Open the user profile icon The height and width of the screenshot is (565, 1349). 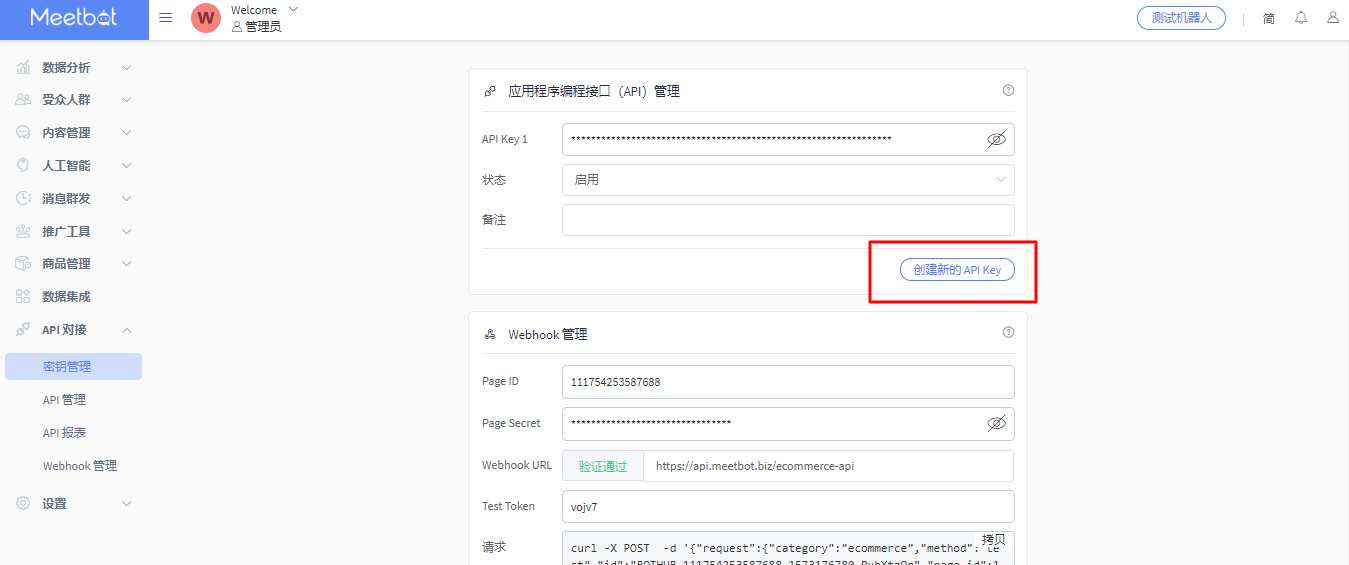(x=1333, y=18)
